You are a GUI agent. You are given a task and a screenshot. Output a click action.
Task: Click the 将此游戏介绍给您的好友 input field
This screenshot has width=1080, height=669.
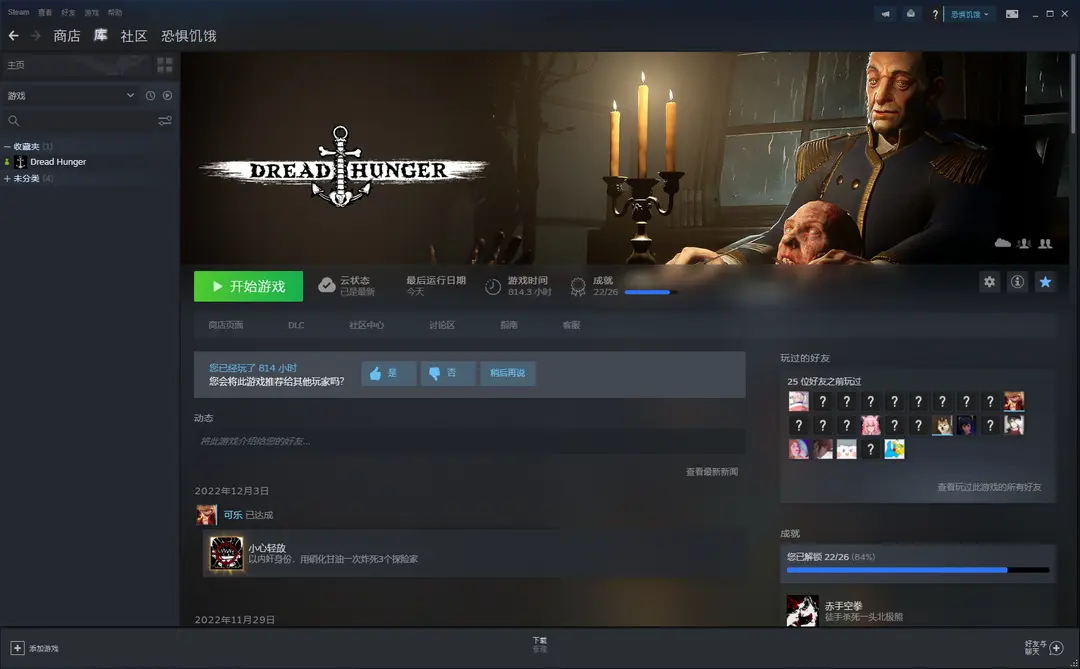470,441
